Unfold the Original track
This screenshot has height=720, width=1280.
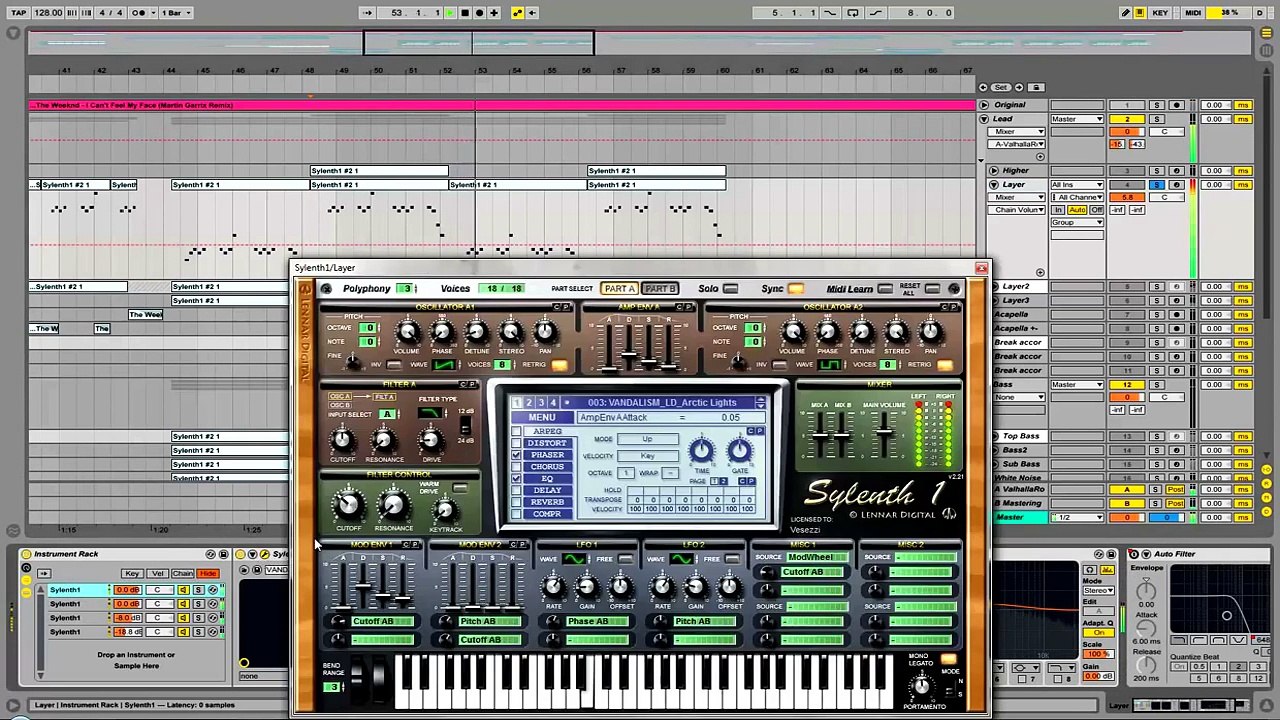click(x=984, y=105)
